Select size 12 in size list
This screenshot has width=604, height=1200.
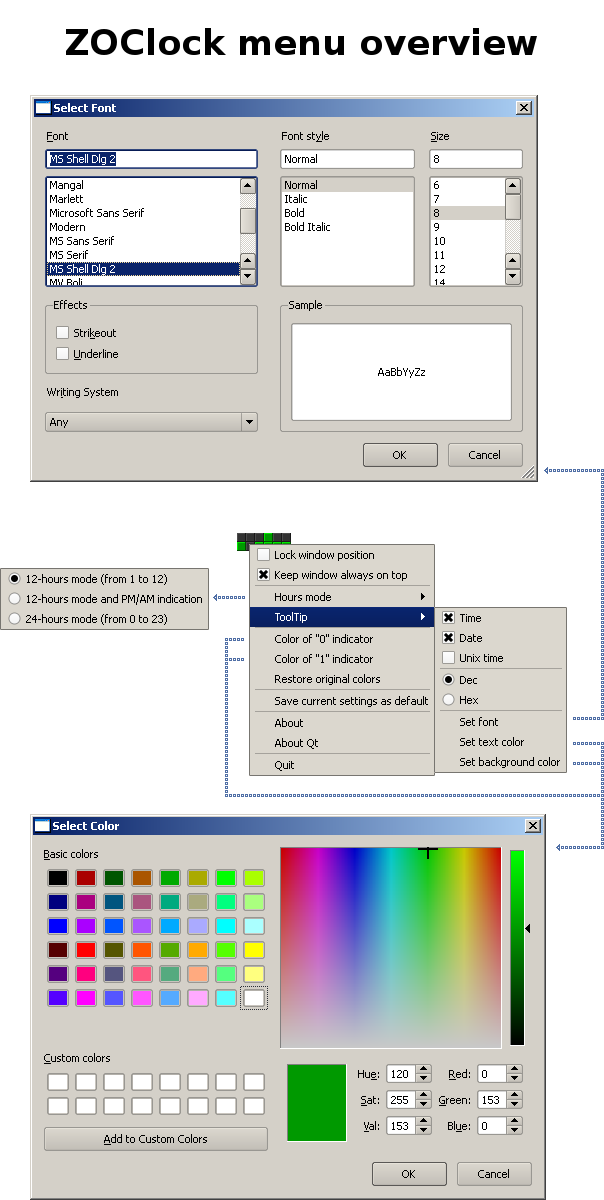tap(467, 269)
